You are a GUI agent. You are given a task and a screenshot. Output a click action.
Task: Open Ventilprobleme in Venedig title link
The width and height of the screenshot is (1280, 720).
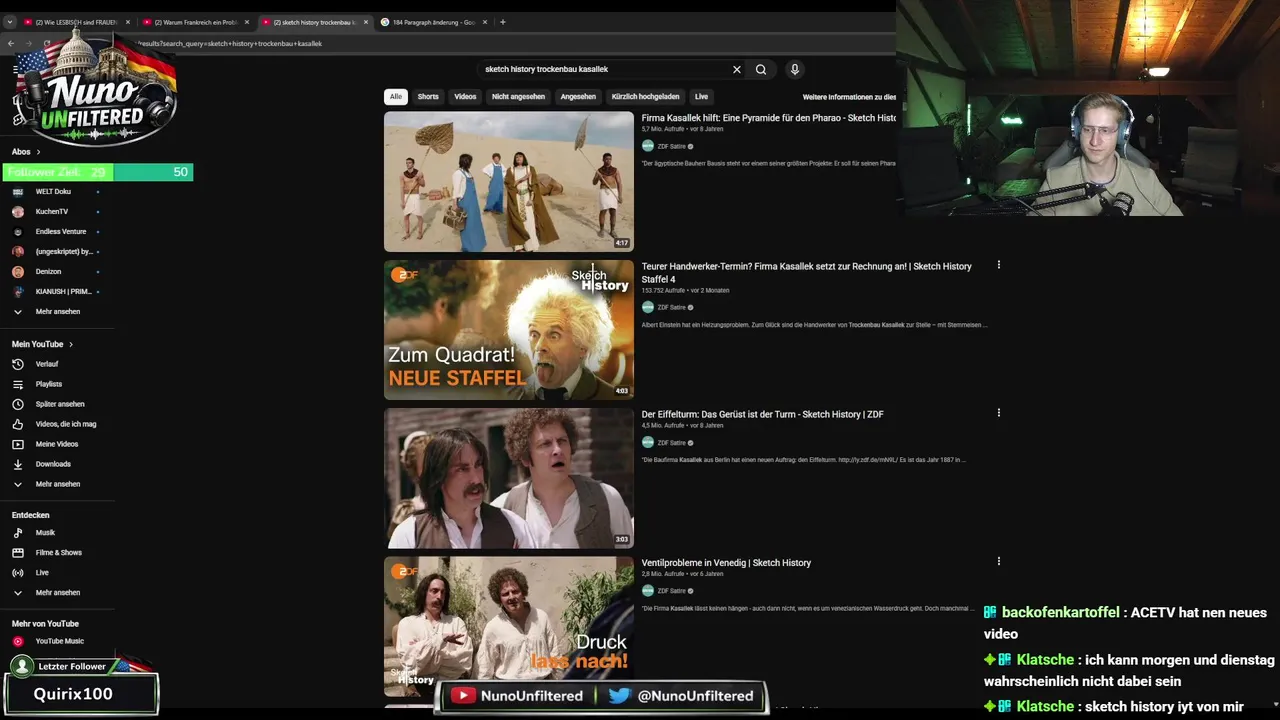[726, 563]
